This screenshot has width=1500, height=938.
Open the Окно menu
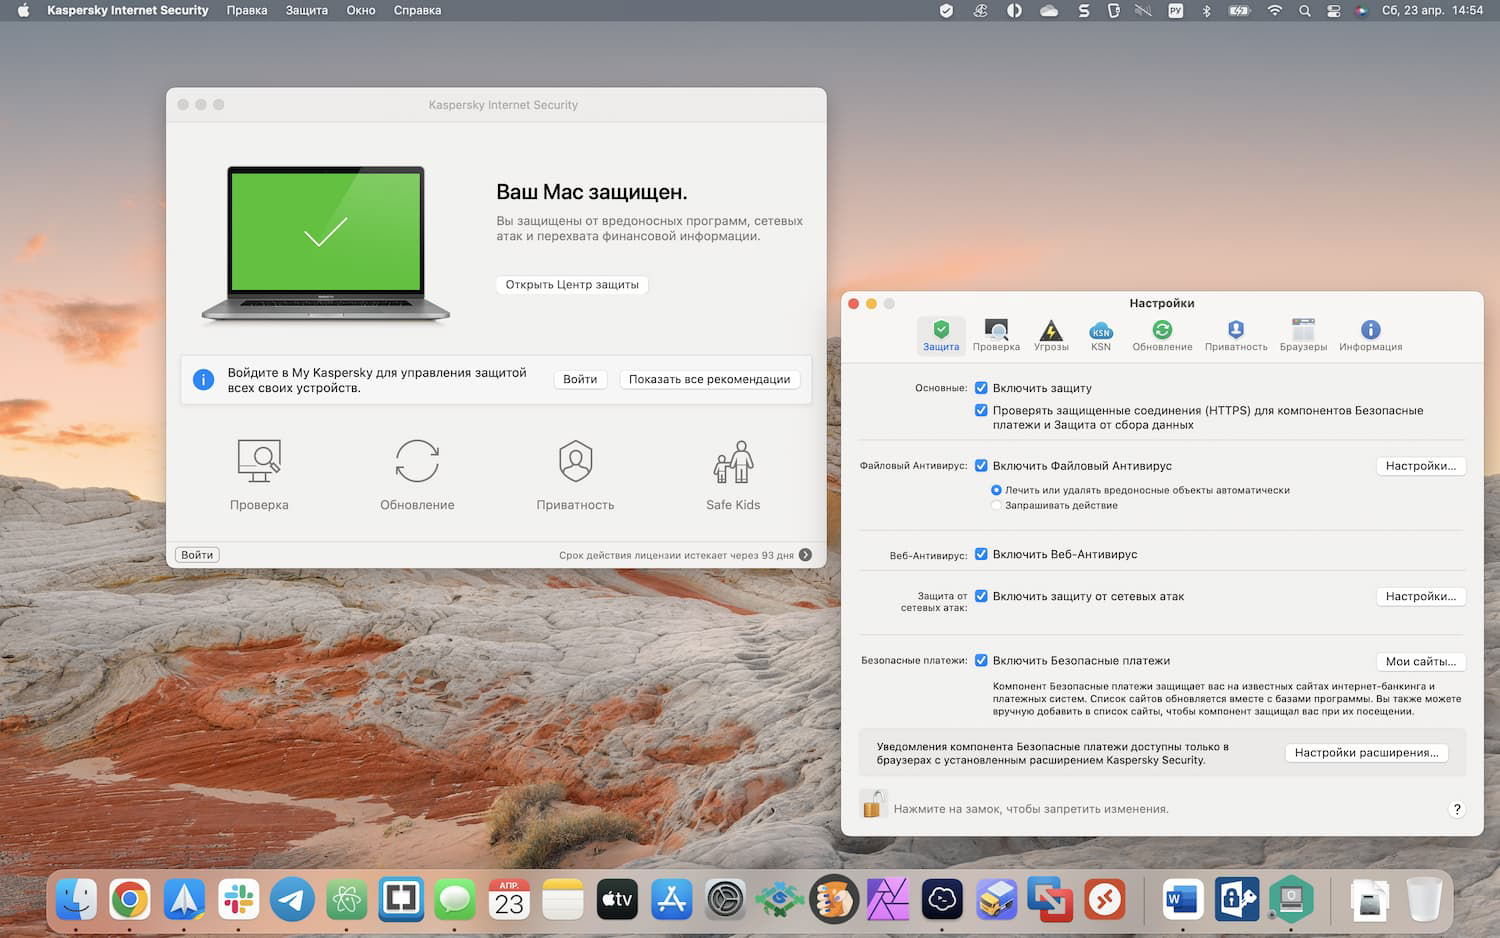[360, 10]
